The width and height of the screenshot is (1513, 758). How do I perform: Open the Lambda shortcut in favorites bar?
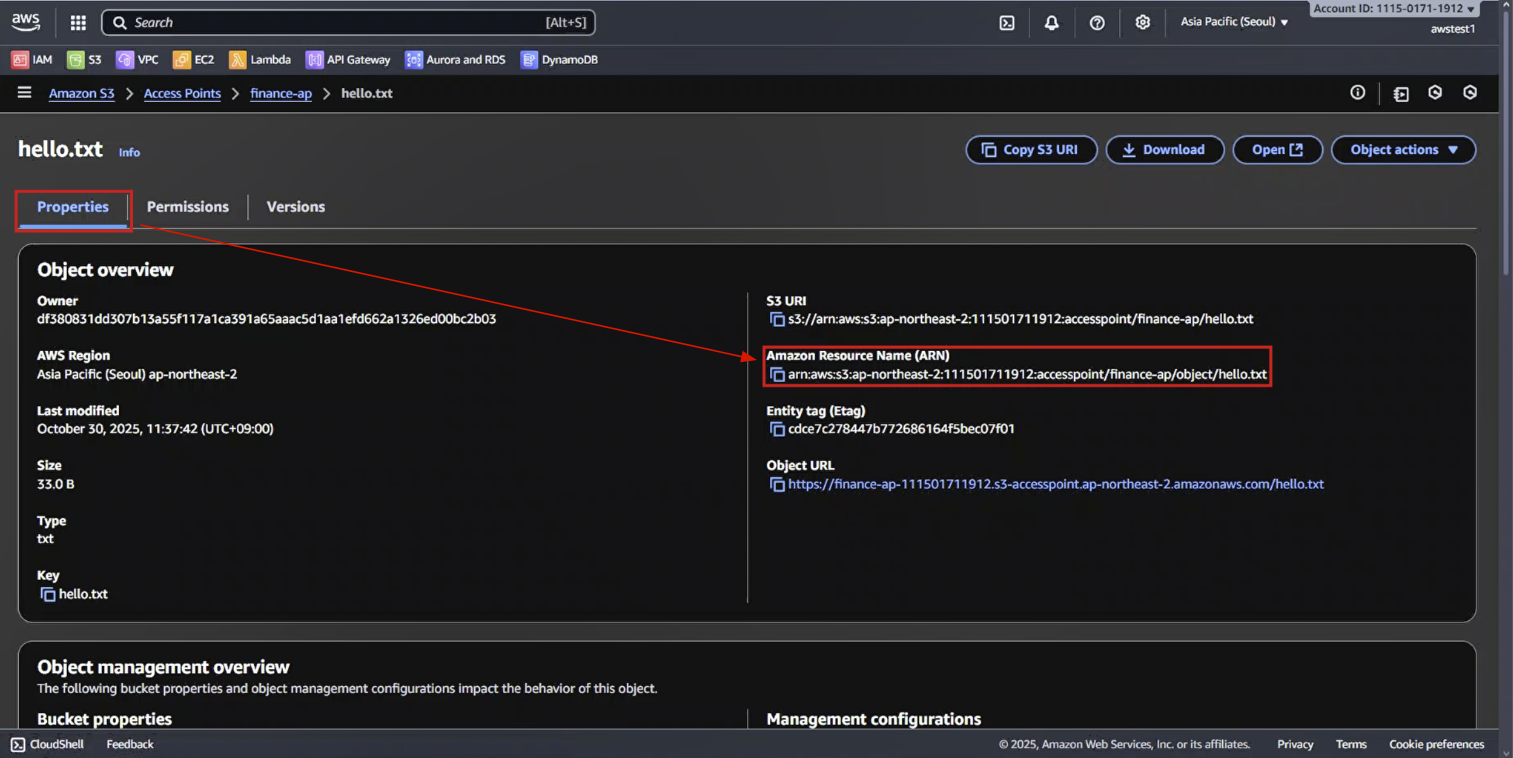point(261,60)
